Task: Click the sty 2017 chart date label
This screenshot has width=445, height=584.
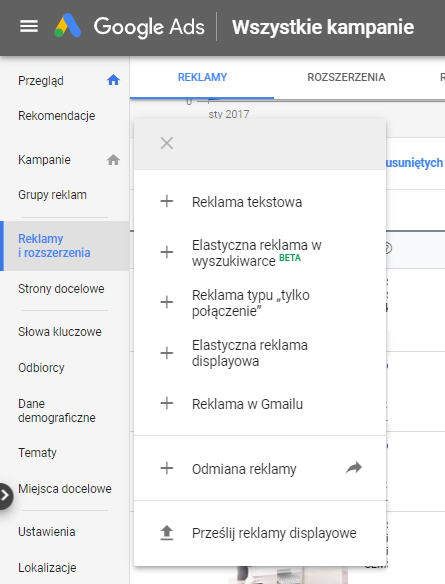Action: point(229,114)
